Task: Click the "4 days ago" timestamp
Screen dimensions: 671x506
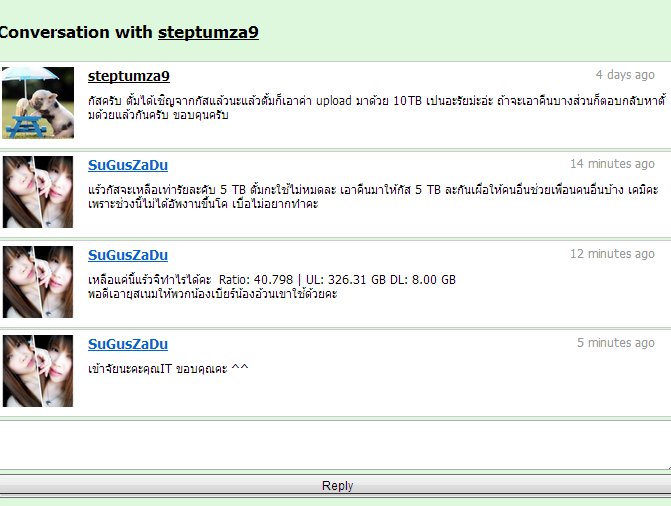Action: 625,75
